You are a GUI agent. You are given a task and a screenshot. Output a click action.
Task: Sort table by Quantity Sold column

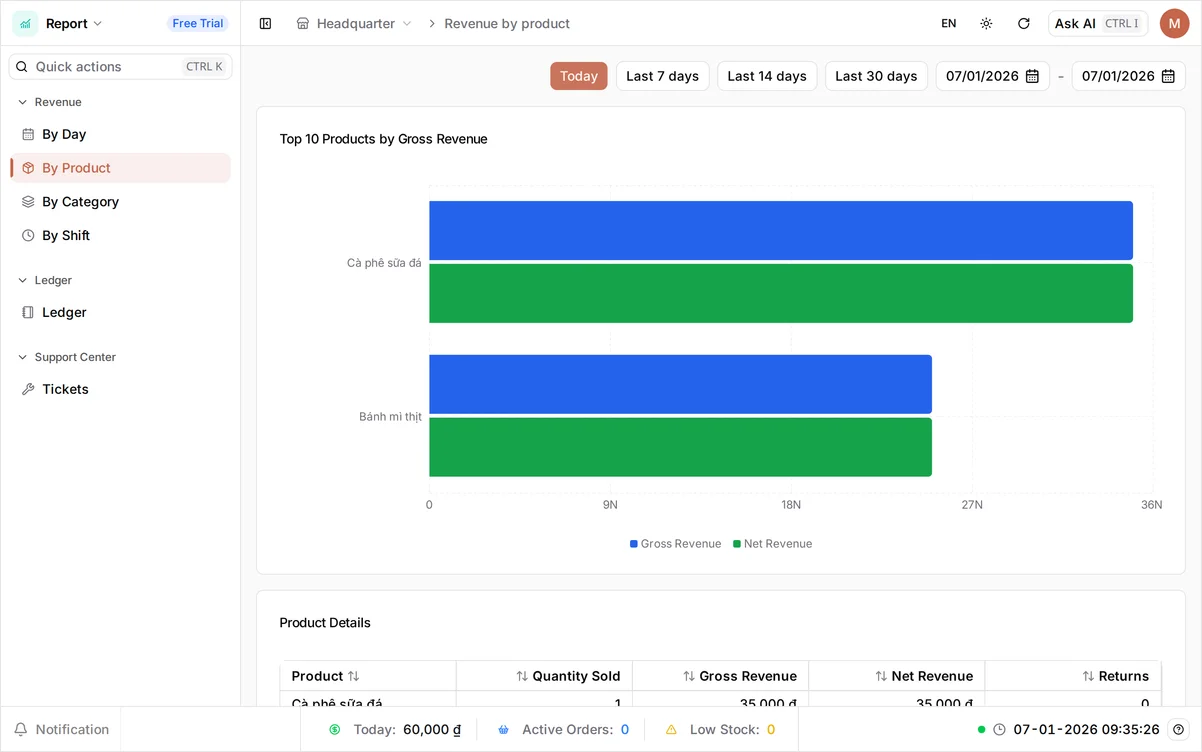[x=568, y=676]
